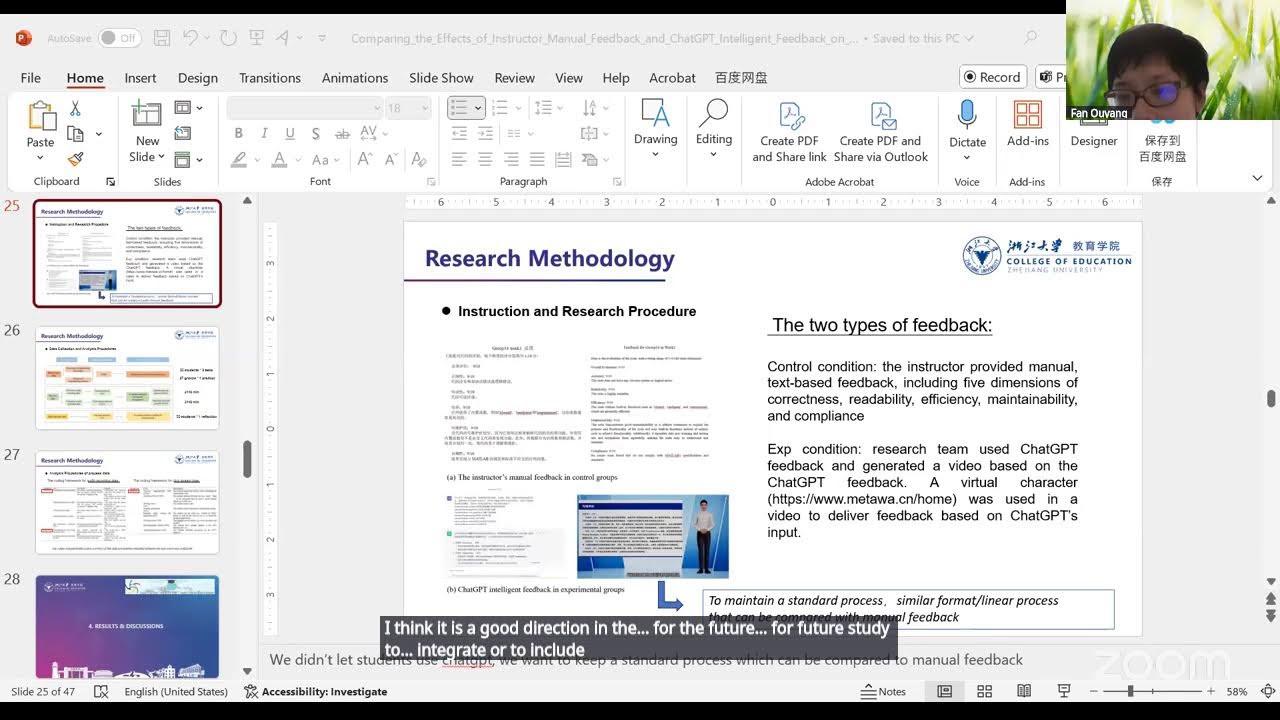1280x720 pixels.
Task: Click the Record button
Action: (991, 77)
